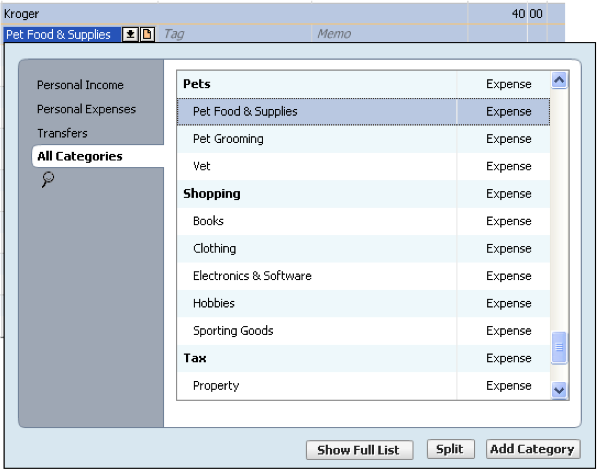Show the Transfers category list
The width and height of the screenshot is (598, 470).
click(62, 133)
